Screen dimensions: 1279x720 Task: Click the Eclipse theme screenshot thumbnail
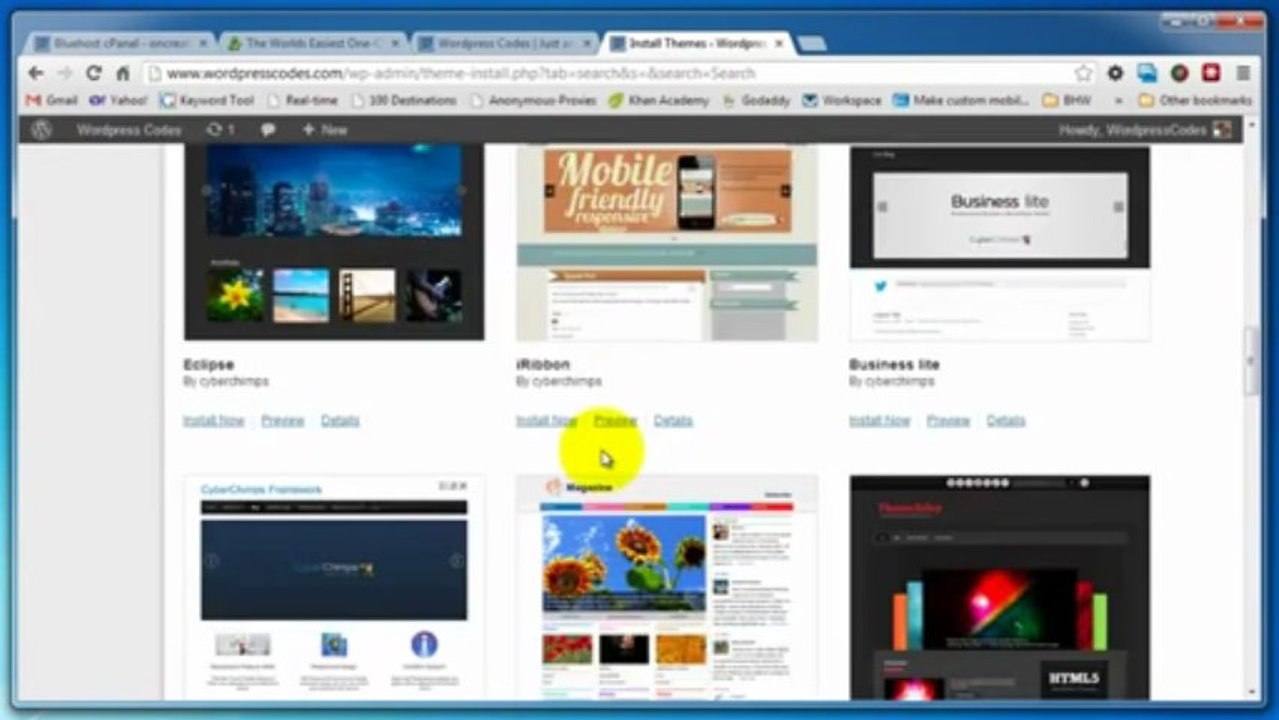(x=334, y=243)
